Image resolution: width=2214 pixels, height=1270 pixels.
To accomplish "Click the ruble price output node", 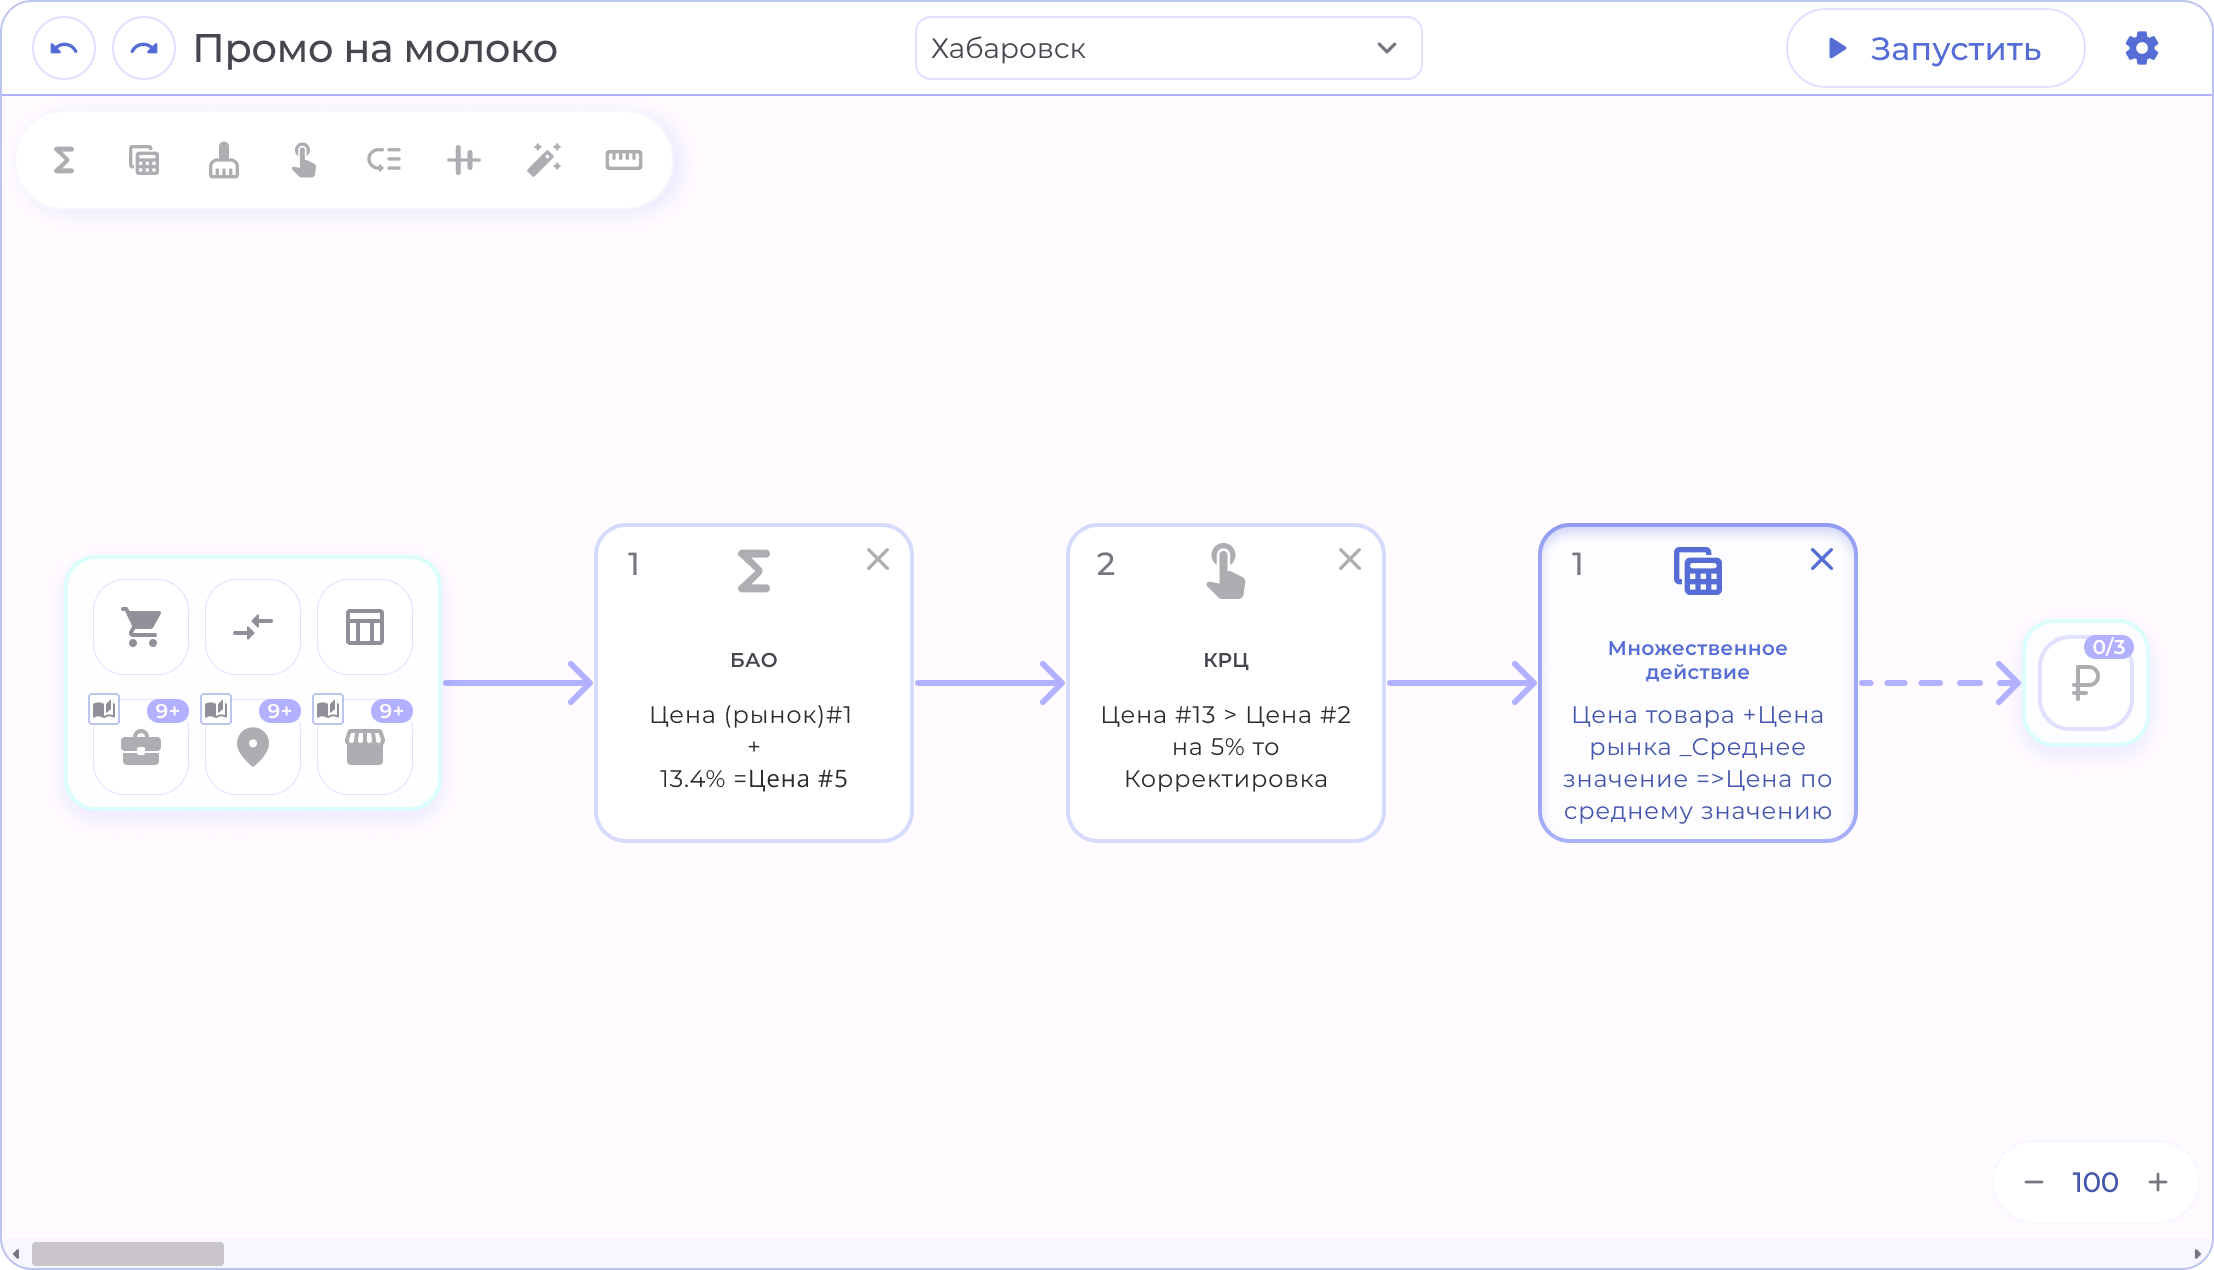I will pos(2085,683).
